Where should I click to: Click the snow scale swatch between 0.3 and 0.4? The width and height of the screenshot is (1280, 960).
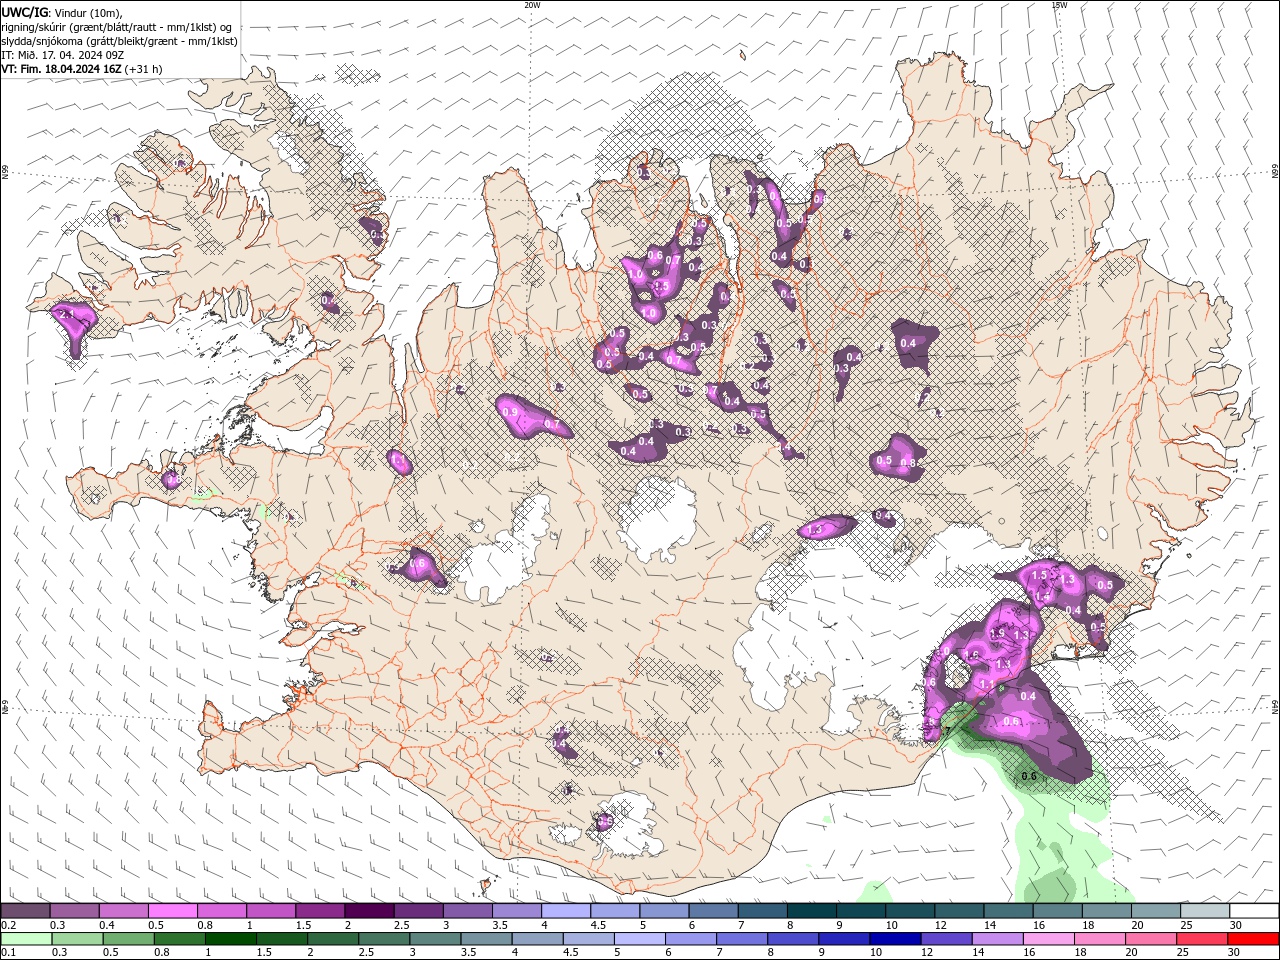coord(75,911)
